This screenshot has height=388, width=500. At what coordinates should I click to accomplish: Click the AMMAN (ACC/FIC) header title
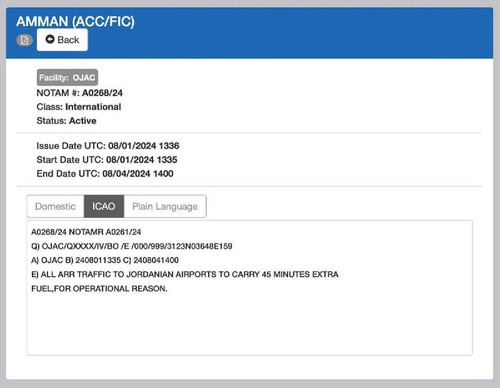[x=75, y=21]
